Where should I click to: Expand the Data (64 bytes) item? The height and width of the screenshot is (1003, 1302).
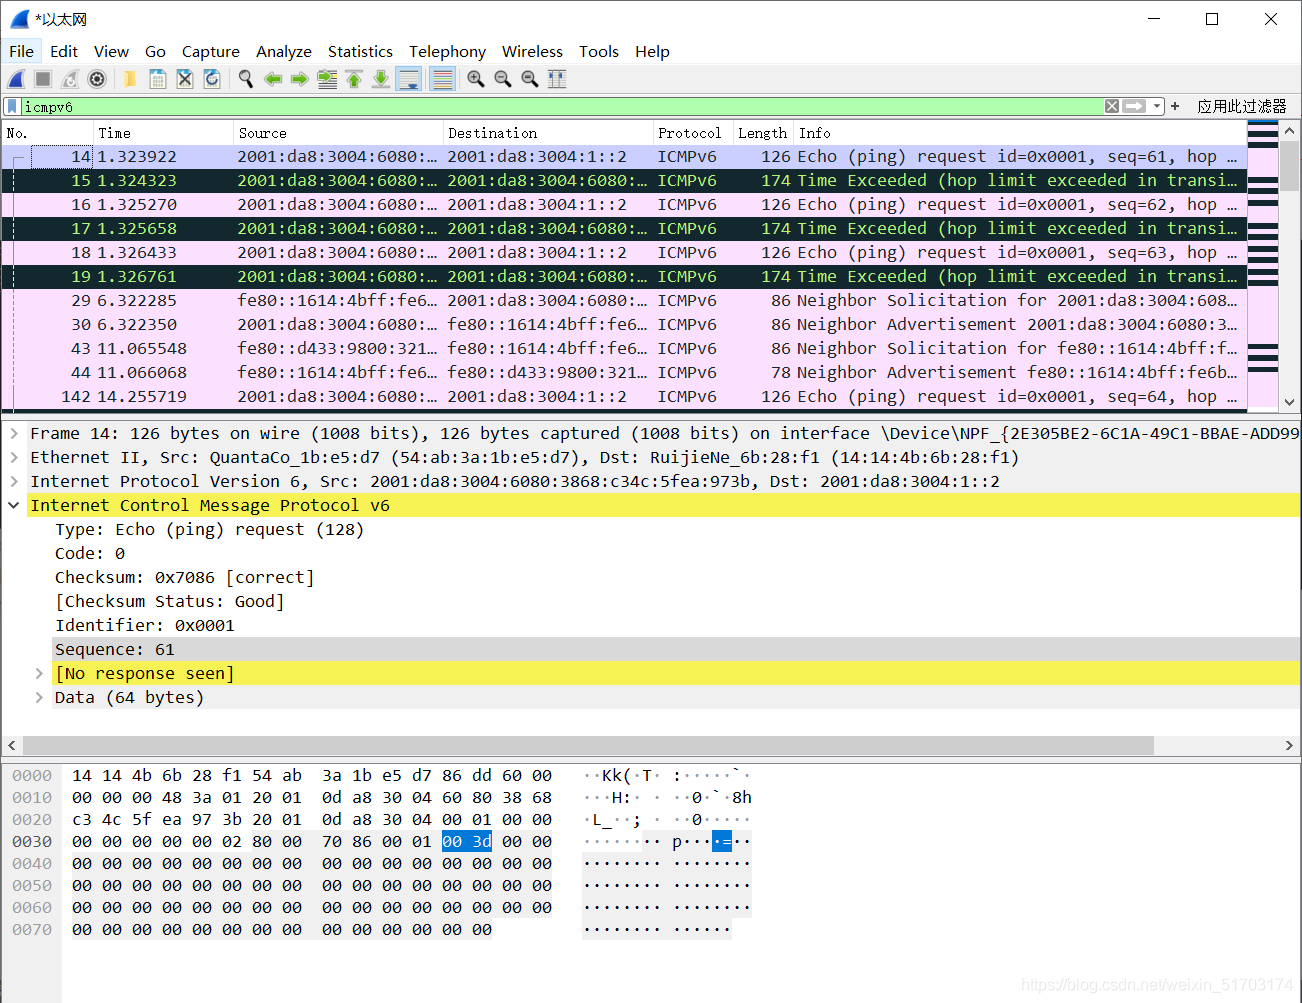coord(39,697)
